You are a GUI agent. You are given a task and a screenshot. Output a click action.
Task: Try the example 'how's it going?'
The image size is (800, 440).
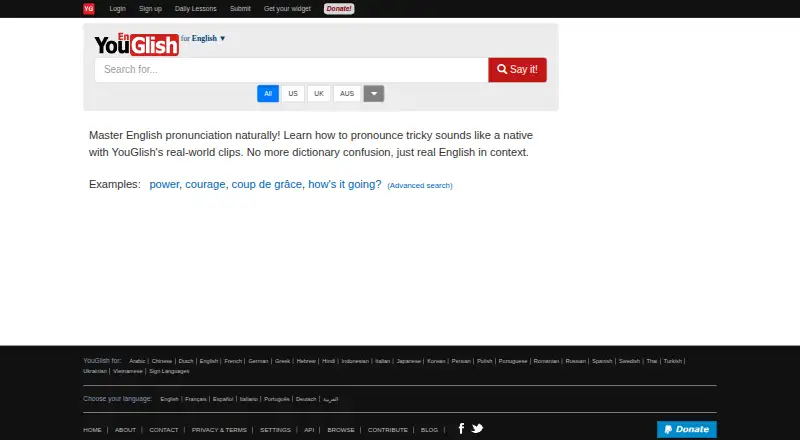point(344,184)
